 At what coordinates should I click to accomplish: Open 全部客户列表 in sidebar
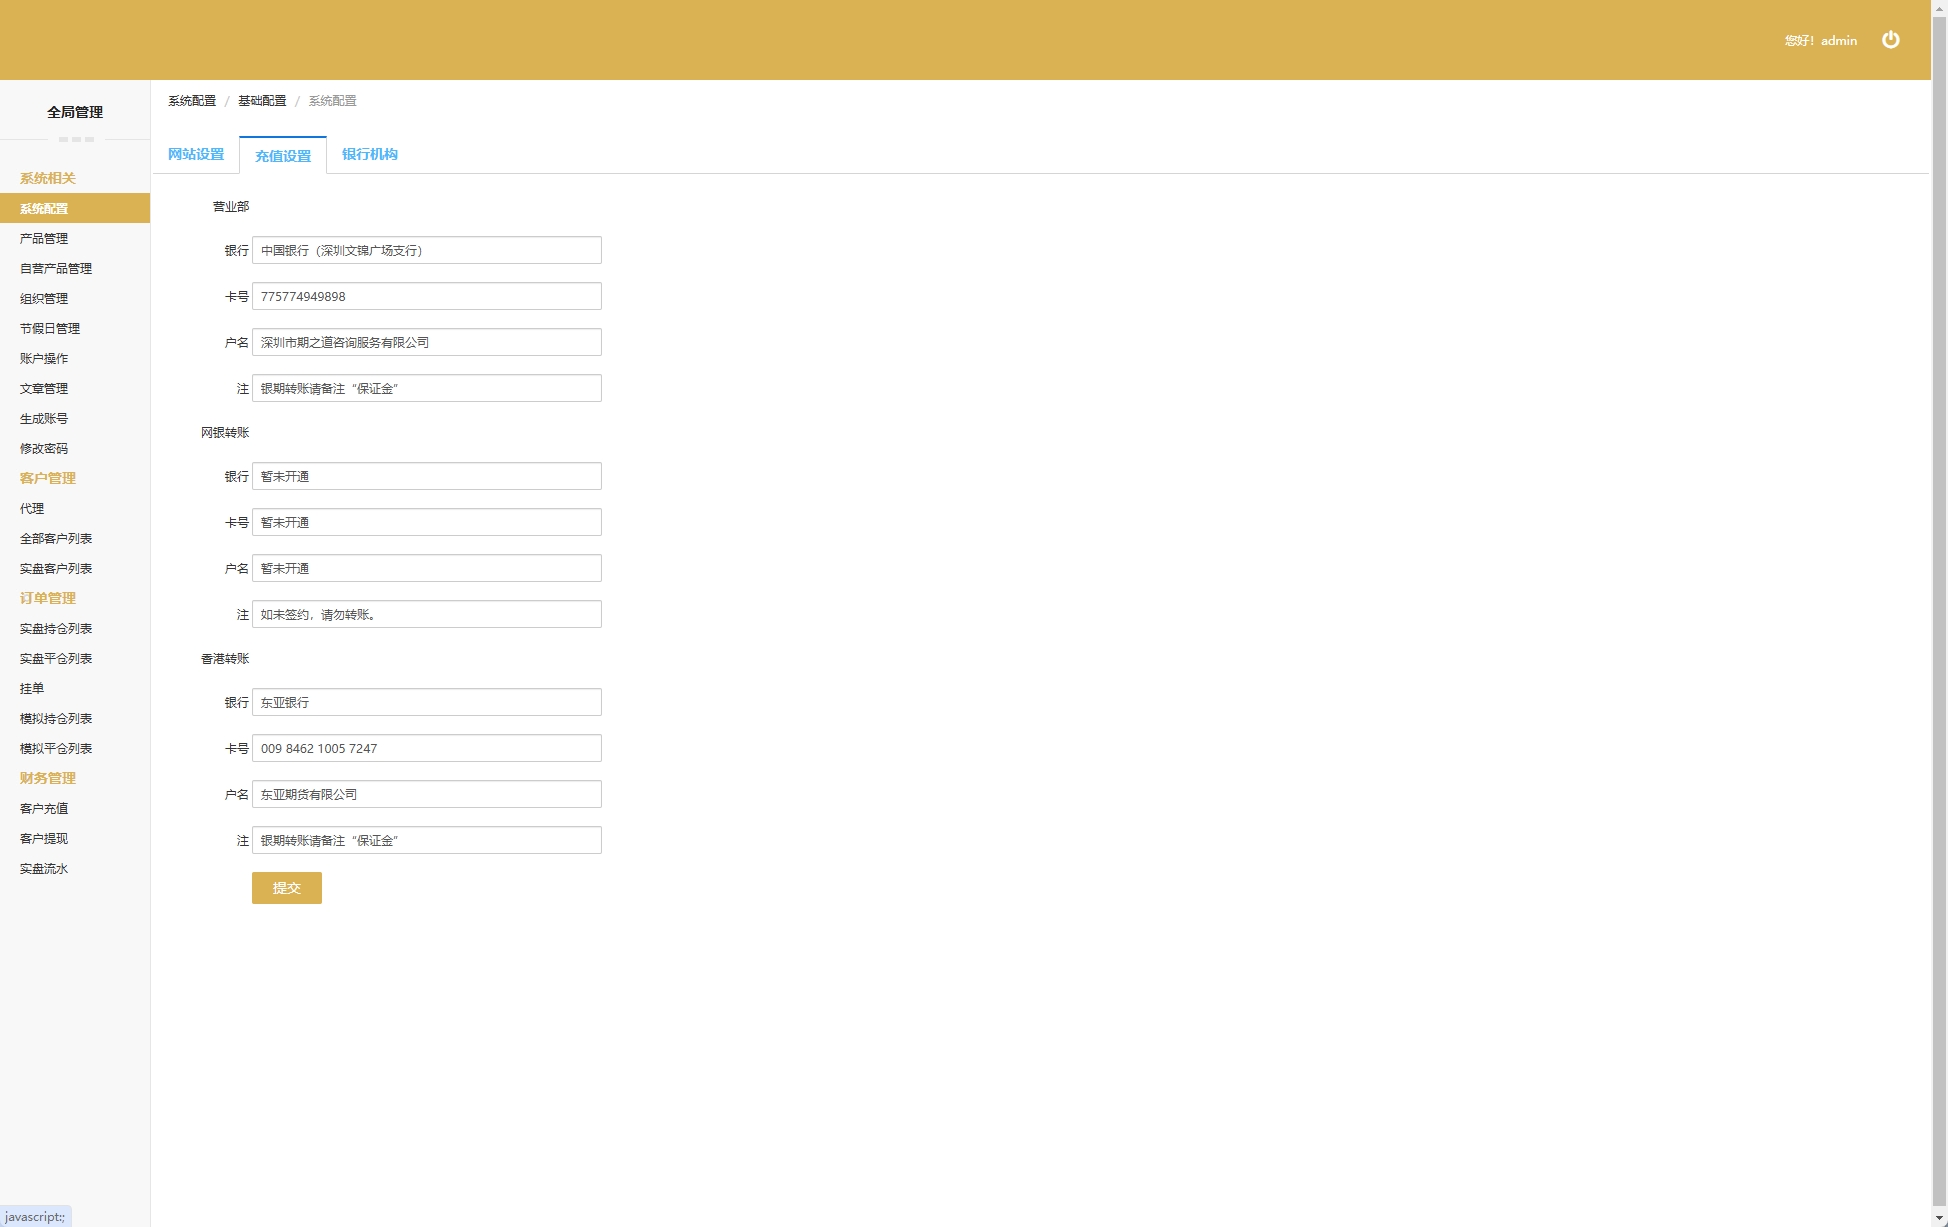point(56,538)
